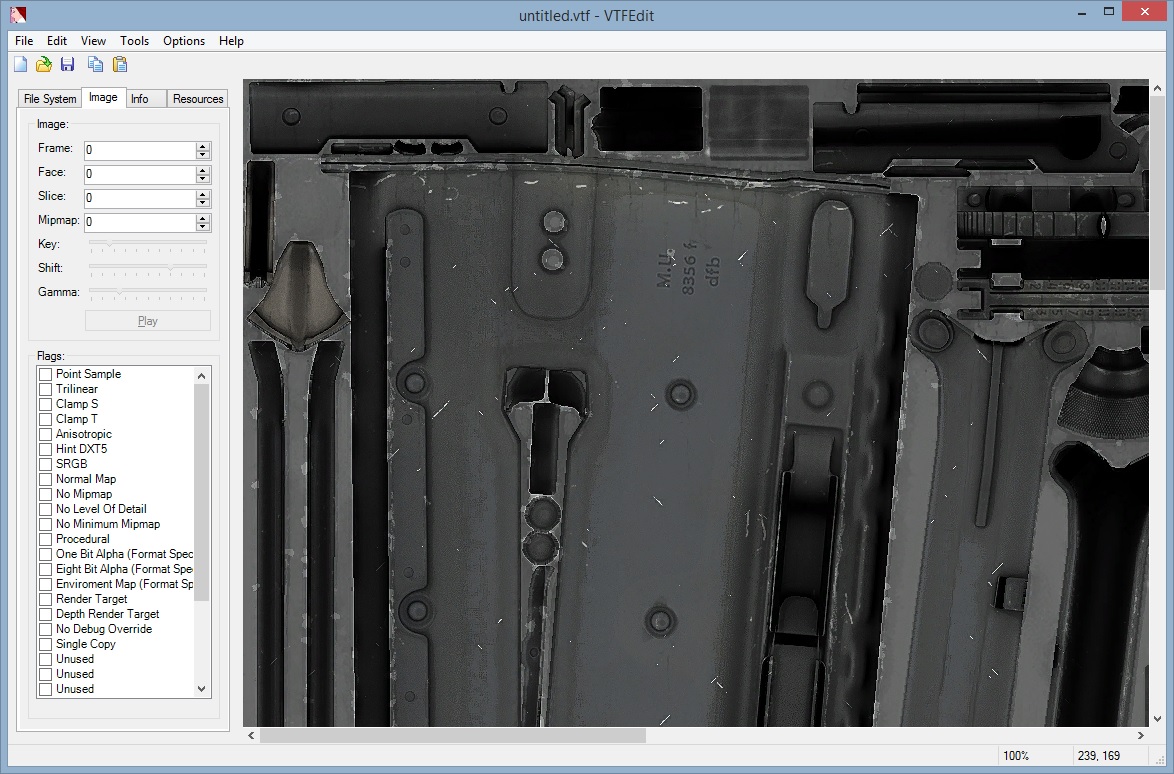
Task: Check the Render Target flag
Action: [x=46, y=599]
